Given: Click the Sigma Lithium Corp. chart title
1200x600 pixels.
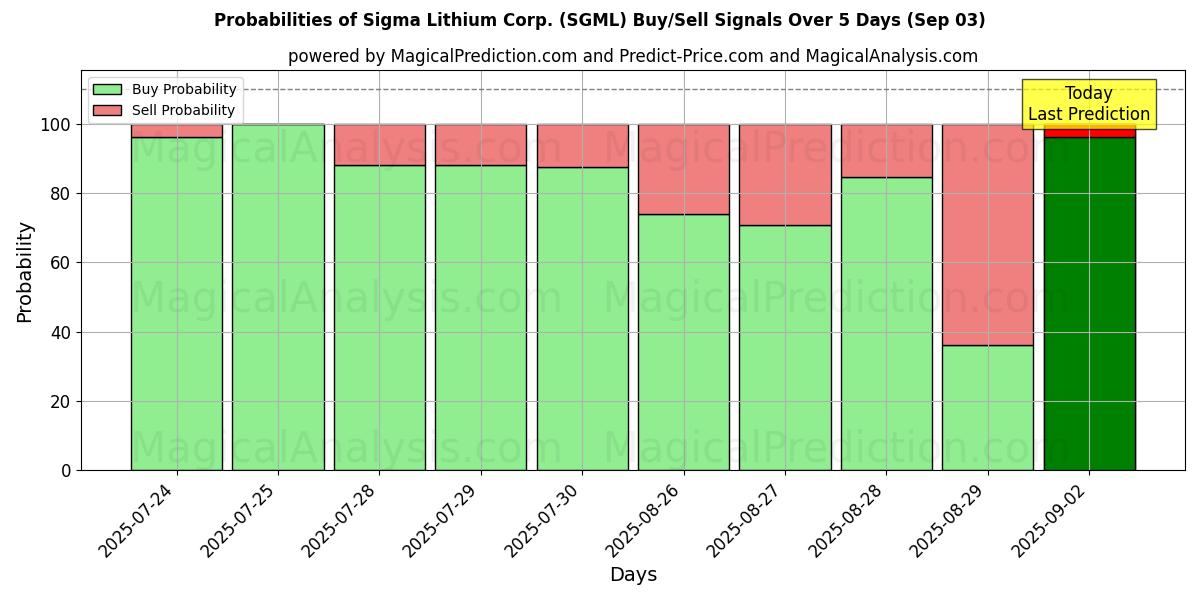Looking at the screenshot, I should click(599, 20).
